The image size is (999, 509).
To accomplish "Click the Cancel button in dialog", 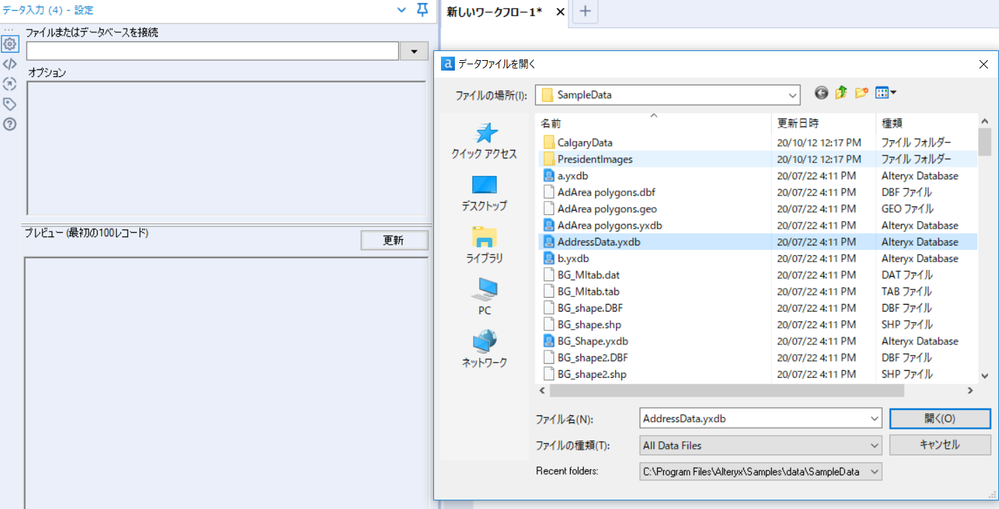I will click(x=940, y=445).
